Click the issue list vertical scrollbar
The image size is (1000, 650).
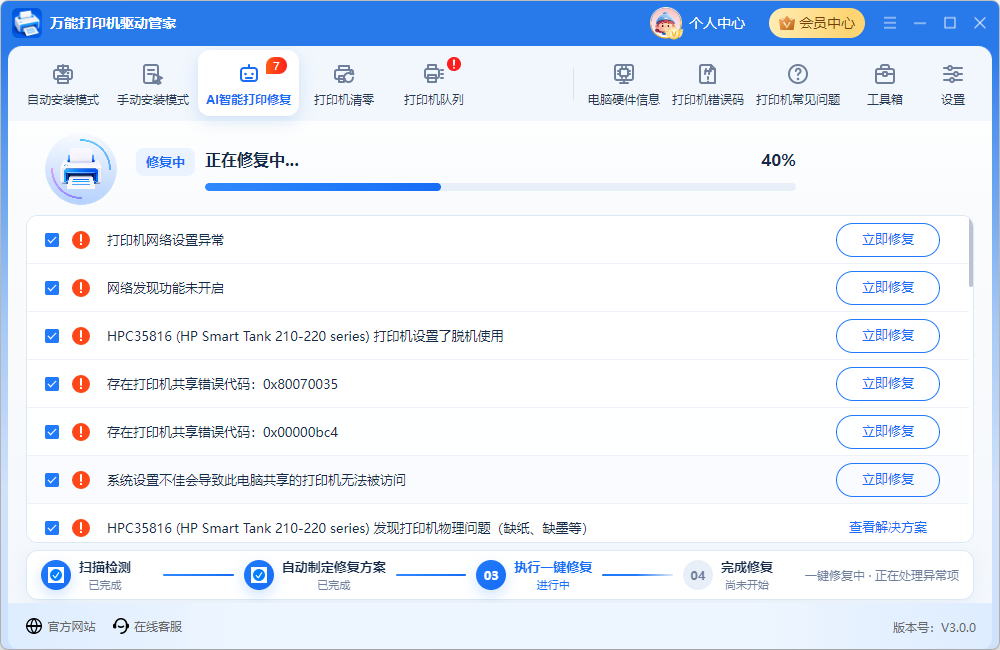971,253
